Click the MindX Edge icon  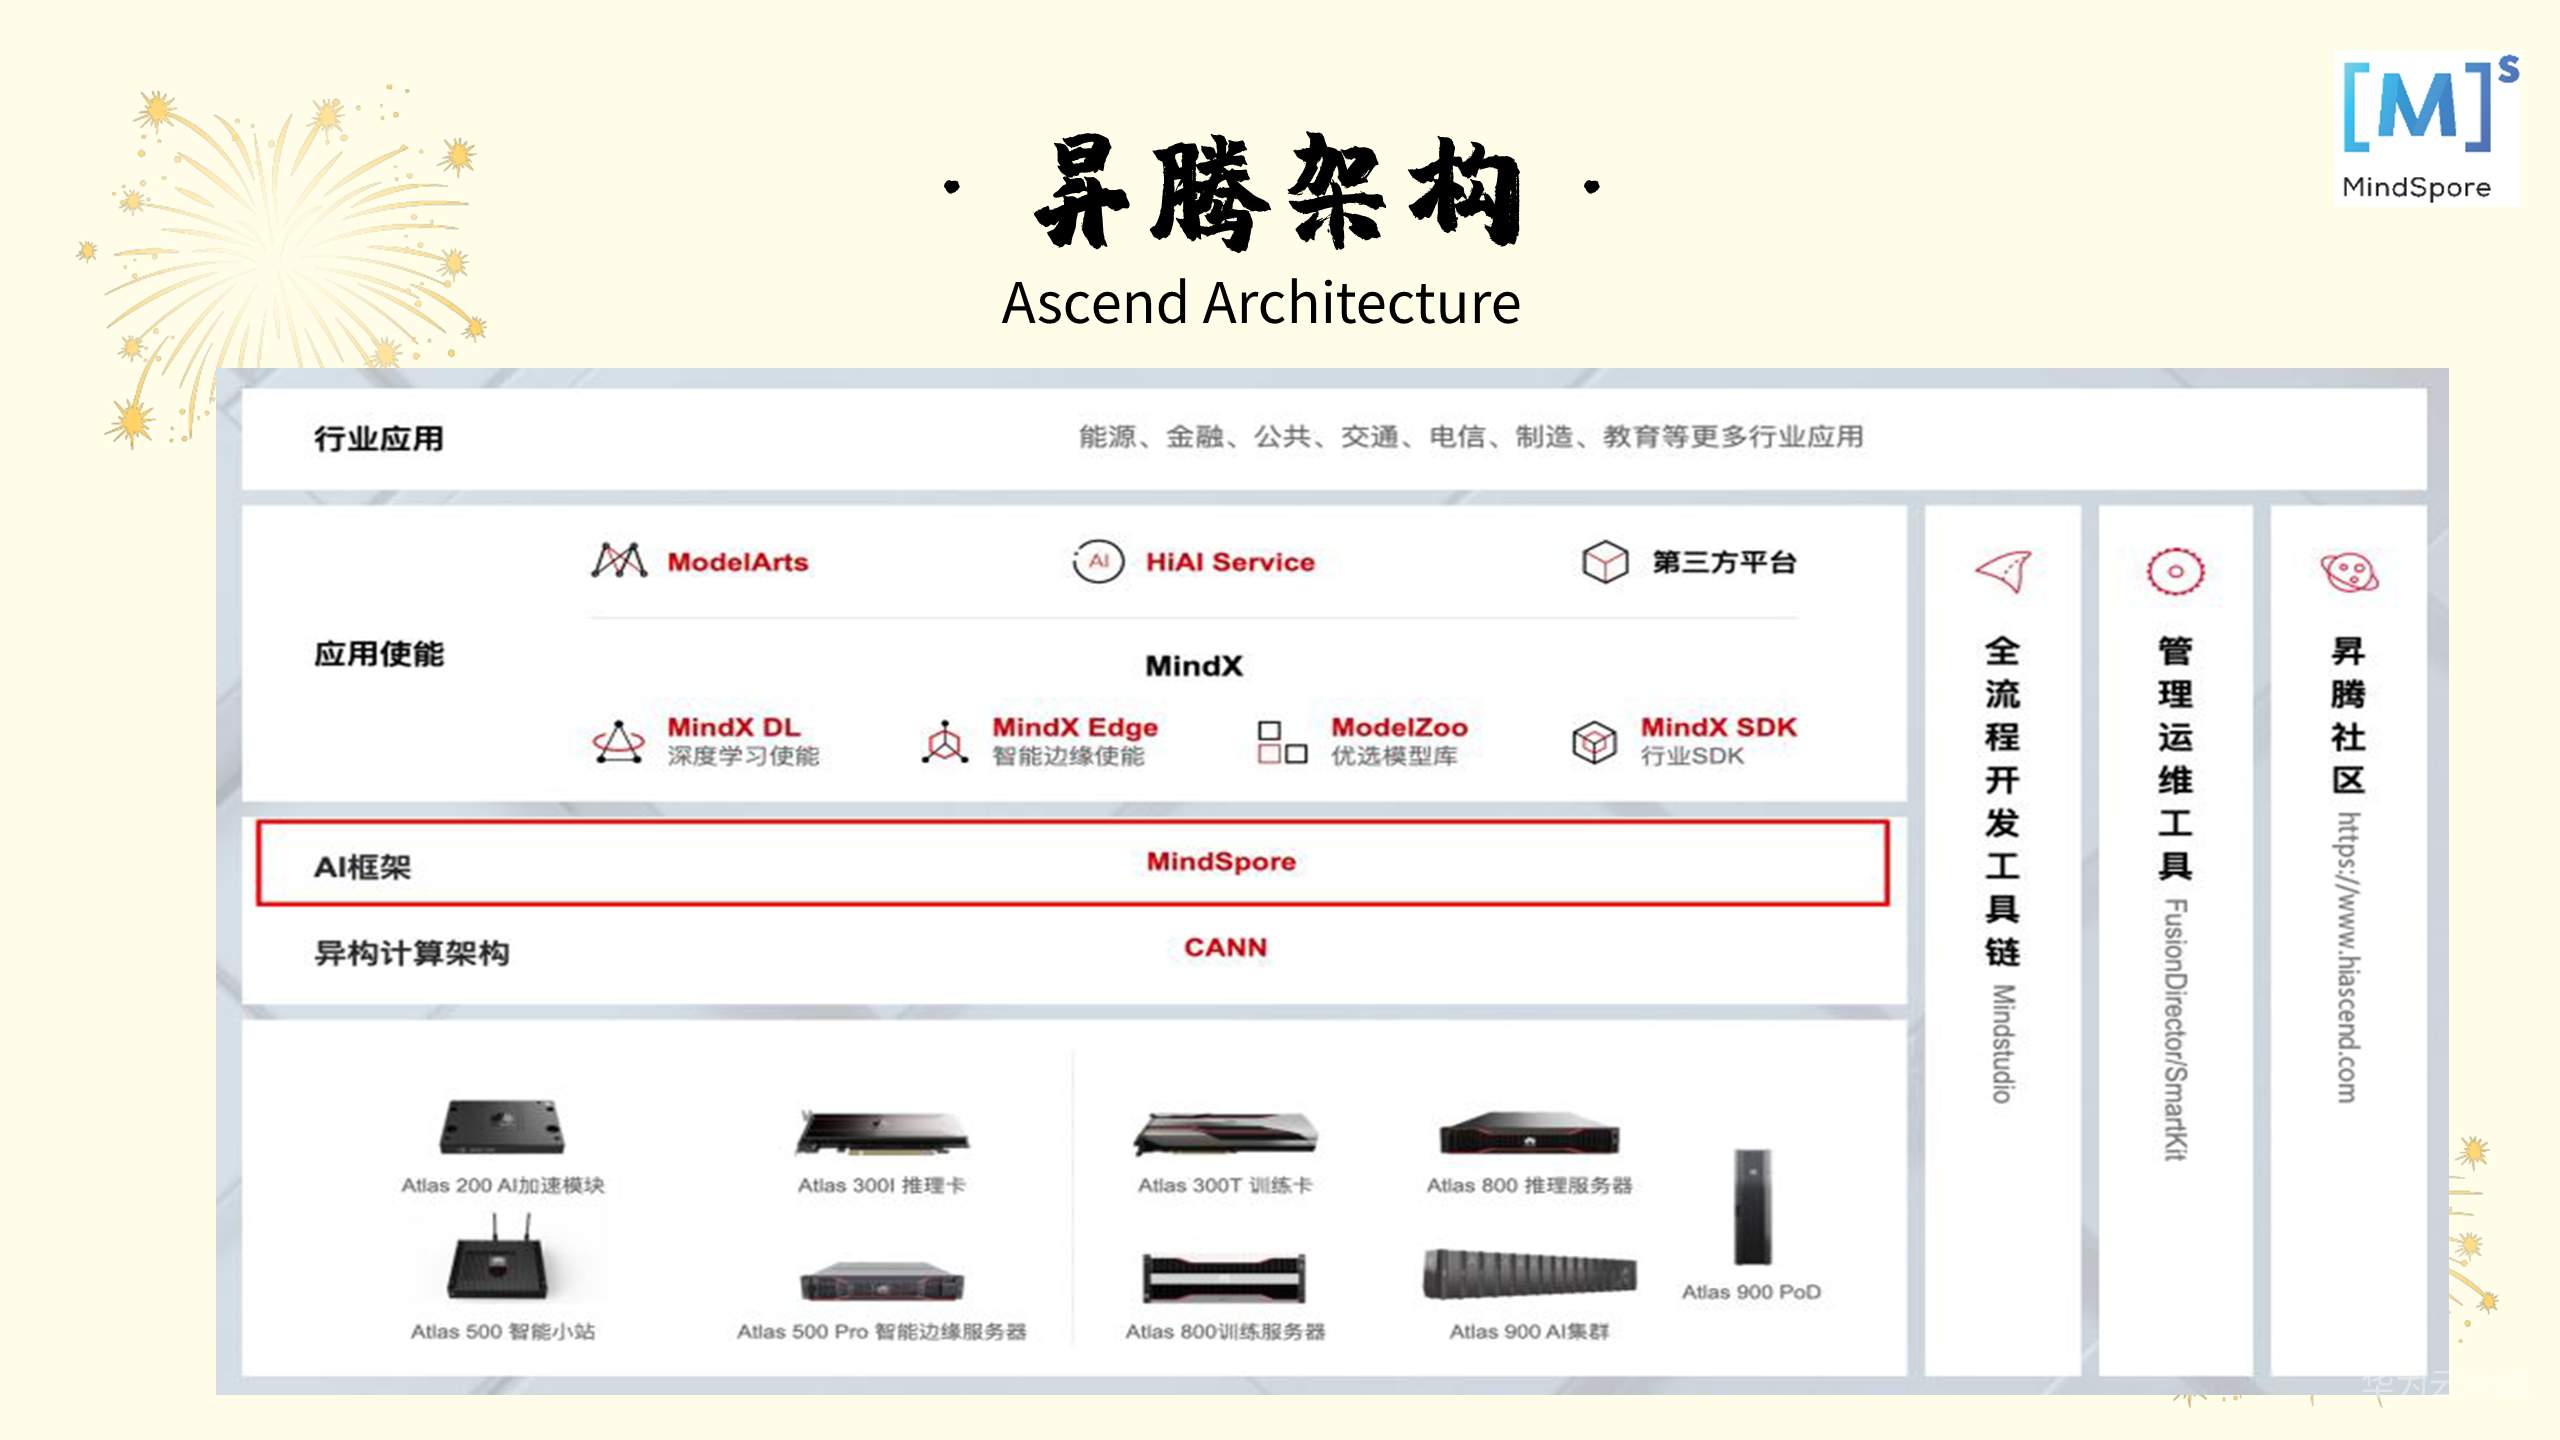click(x=945, y=741)
